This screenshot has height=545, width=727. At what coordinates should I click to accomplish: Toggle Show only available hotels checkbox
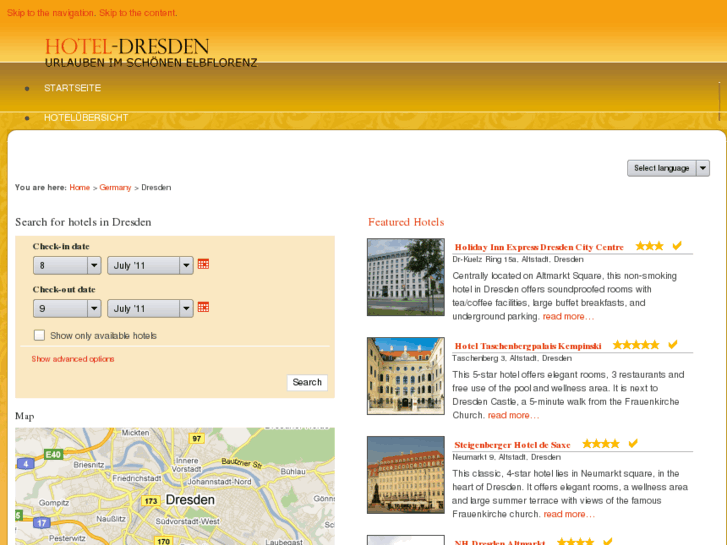(39, 335)
